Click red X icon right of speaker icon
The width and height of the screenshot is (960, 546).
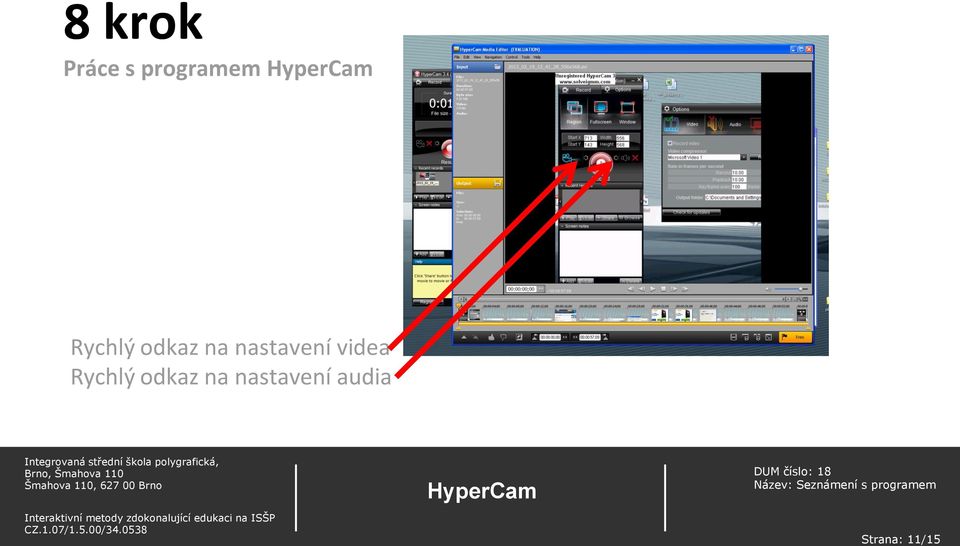pyautogui.click(x=636, y=158)
